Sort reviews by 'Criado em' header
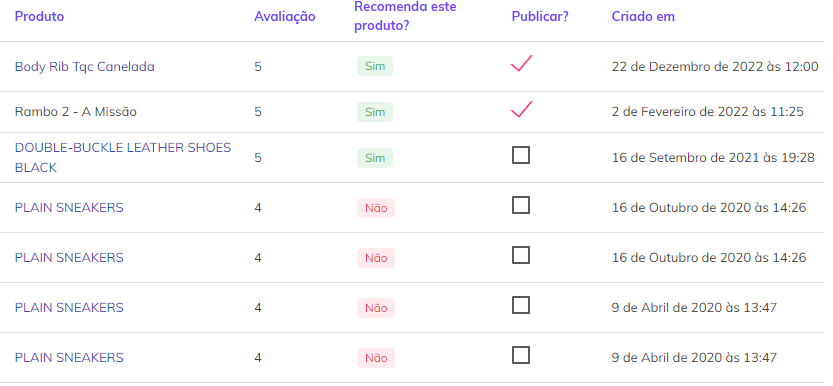833x386 pixels. pyautogui.click(x=643, y=16)
